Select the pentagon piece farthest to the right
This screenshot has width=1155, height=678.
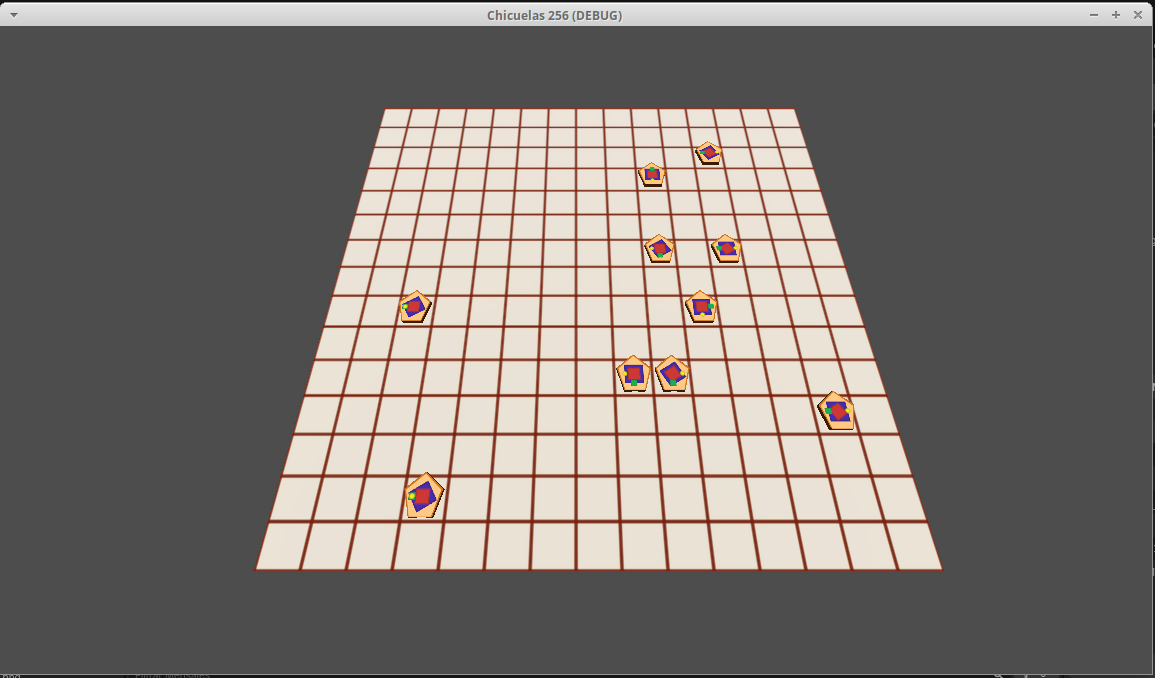click(836, 410)
